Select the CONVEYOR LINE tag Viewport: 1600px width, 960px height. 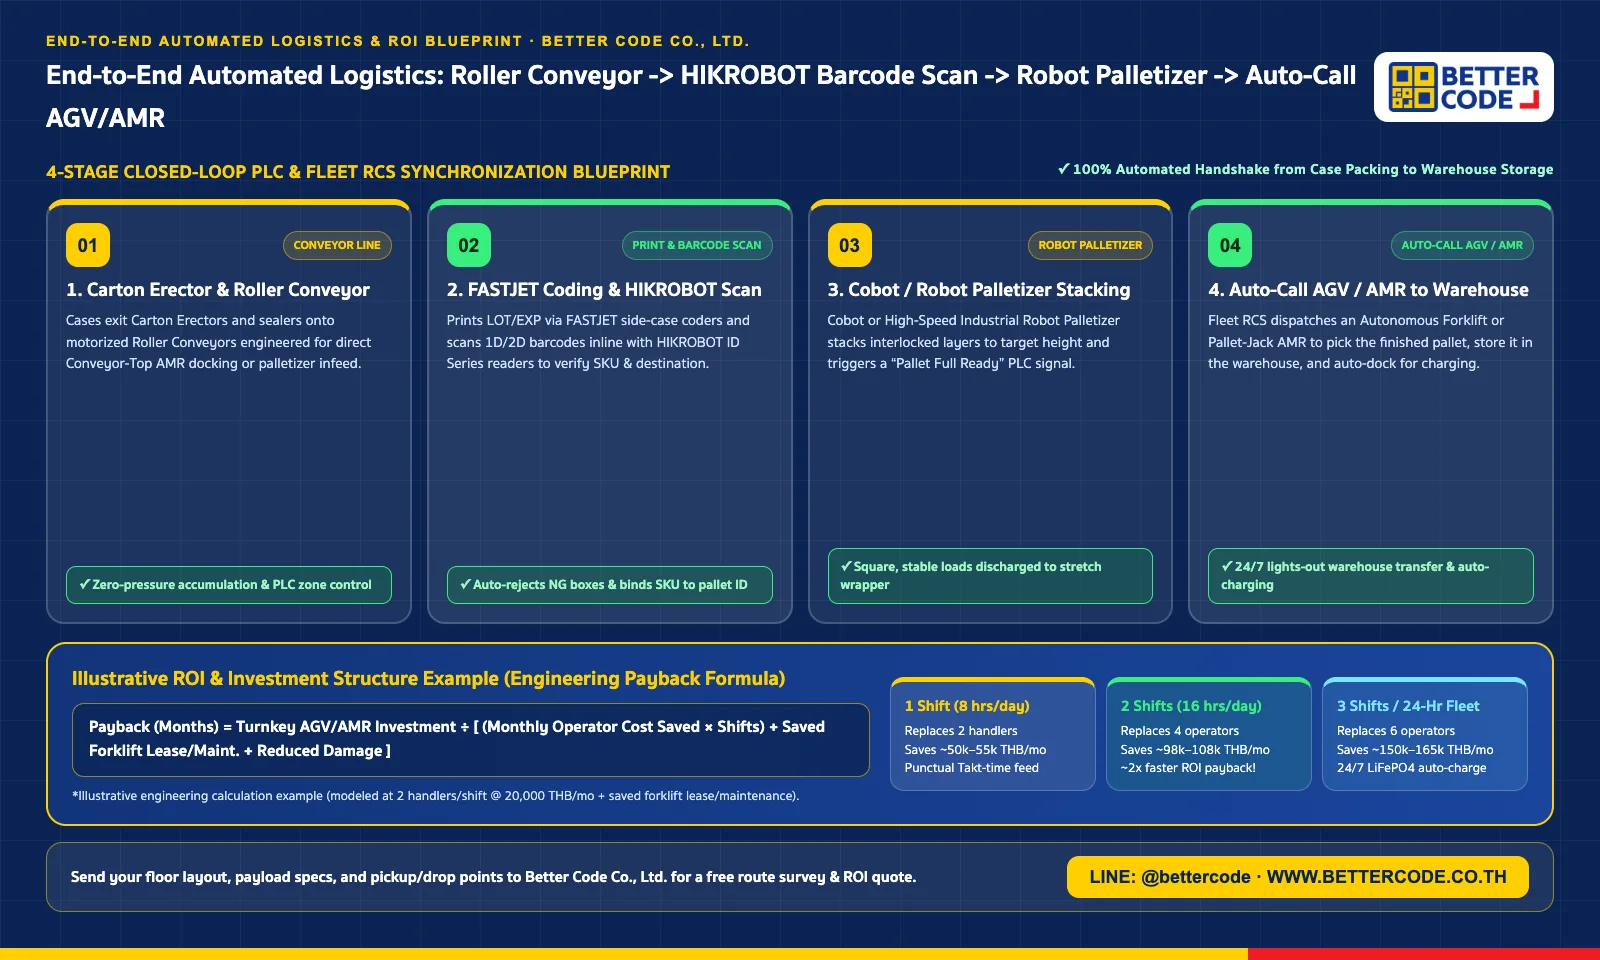[337, 245]
